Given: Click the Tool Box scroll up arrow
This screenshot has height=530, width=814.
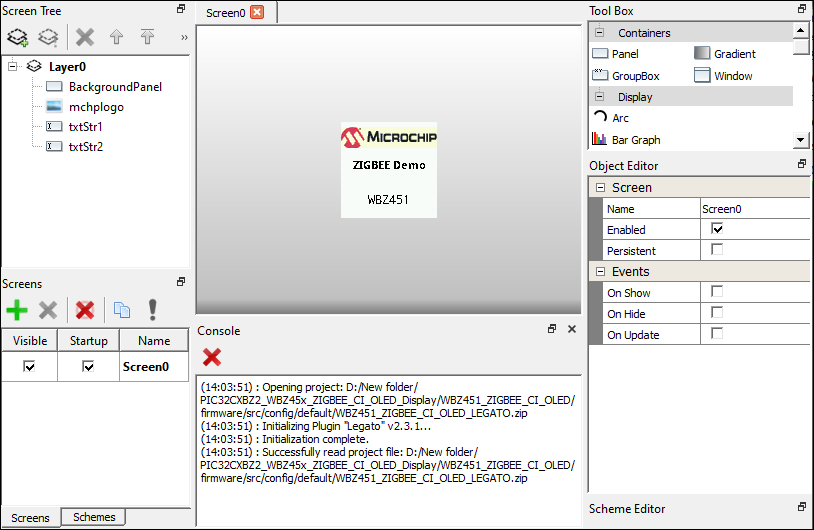Looking at the screenshot, I should 801,30.
